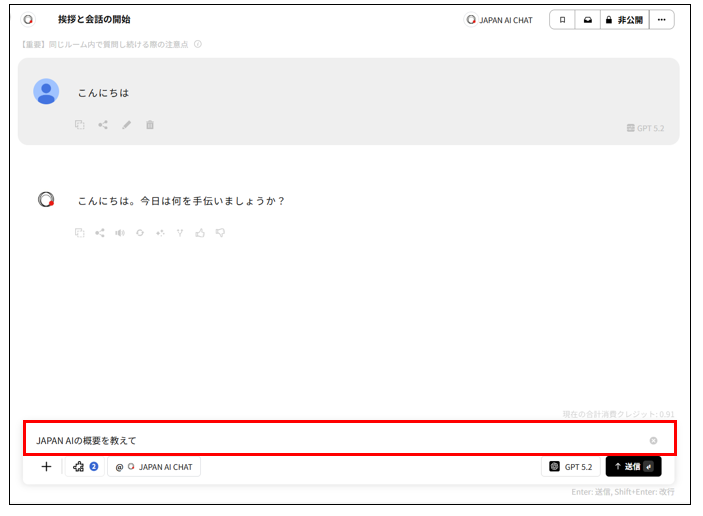Give the AI response a thumbs up
The height and width of the screenshot is (516, 703).
pos(200,233)
